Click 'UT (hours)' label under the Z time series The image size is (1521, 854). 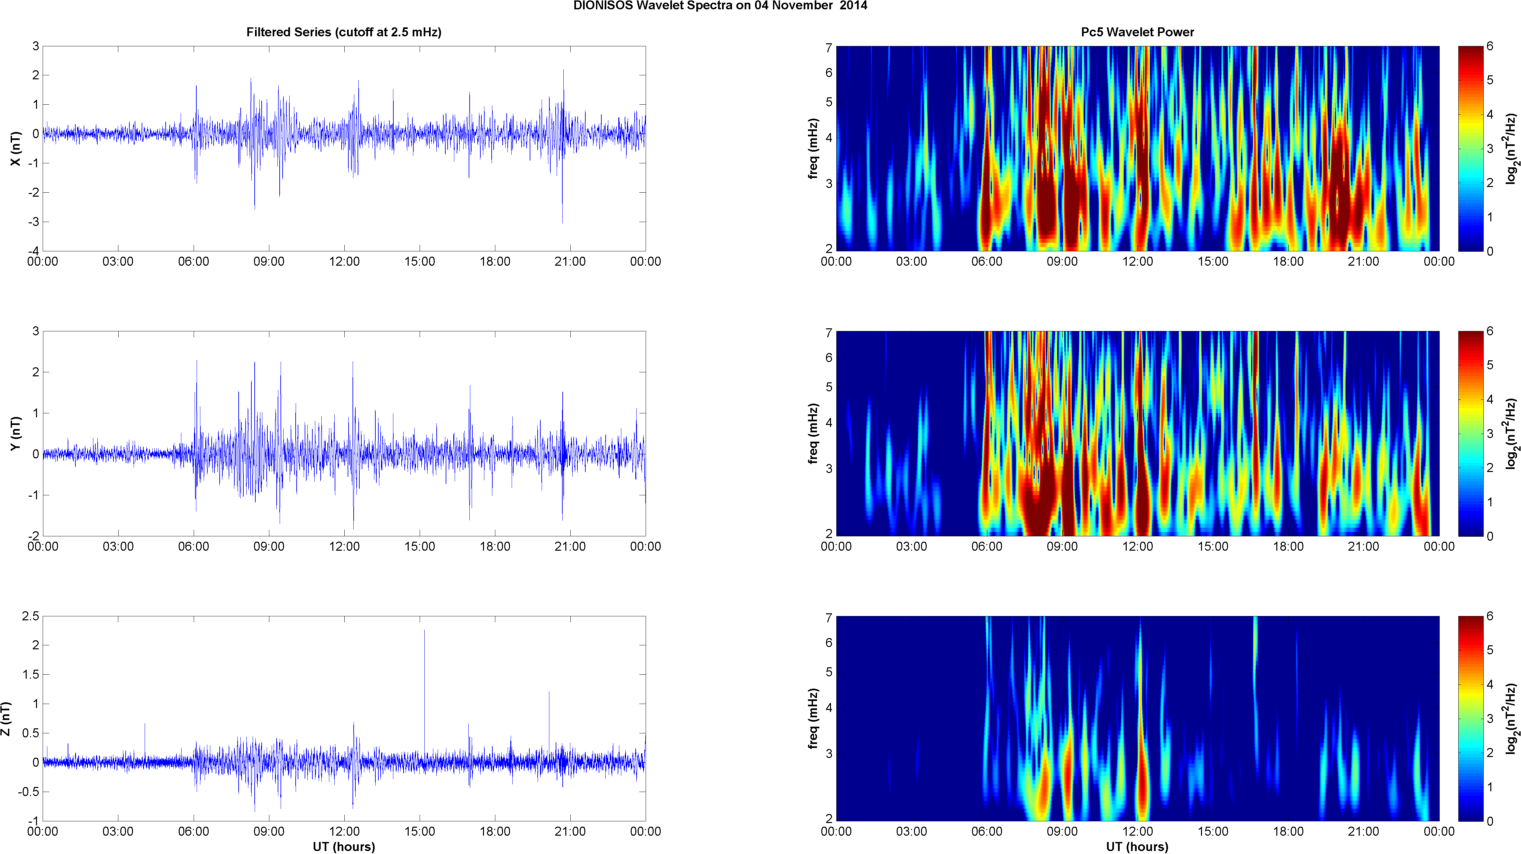(x=344, y=847)
